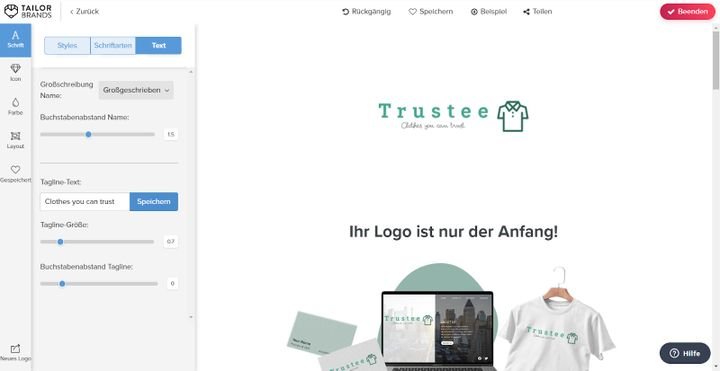Open the Beispiel preview option
Image resolution: width=720 pixels, height=371 pixels.
pyautogui.click(x=489, y=11)
